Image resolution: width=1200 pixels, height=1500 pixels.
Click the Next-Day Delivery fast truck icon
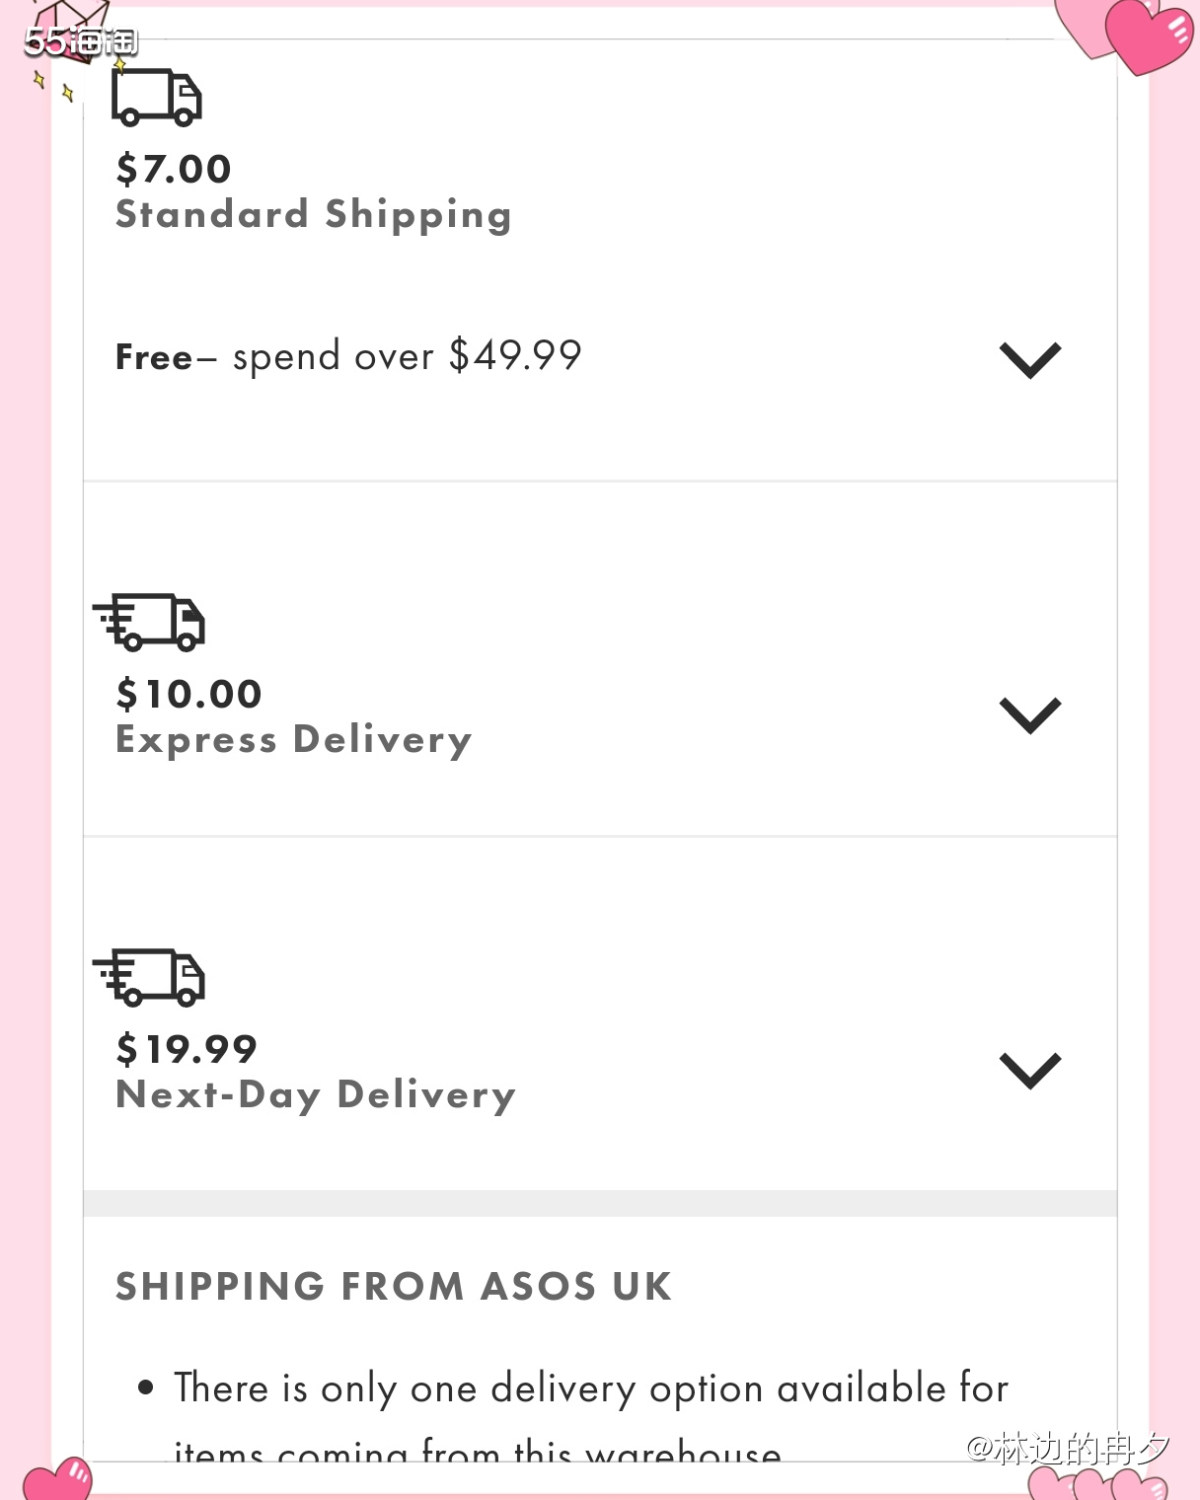149,977
